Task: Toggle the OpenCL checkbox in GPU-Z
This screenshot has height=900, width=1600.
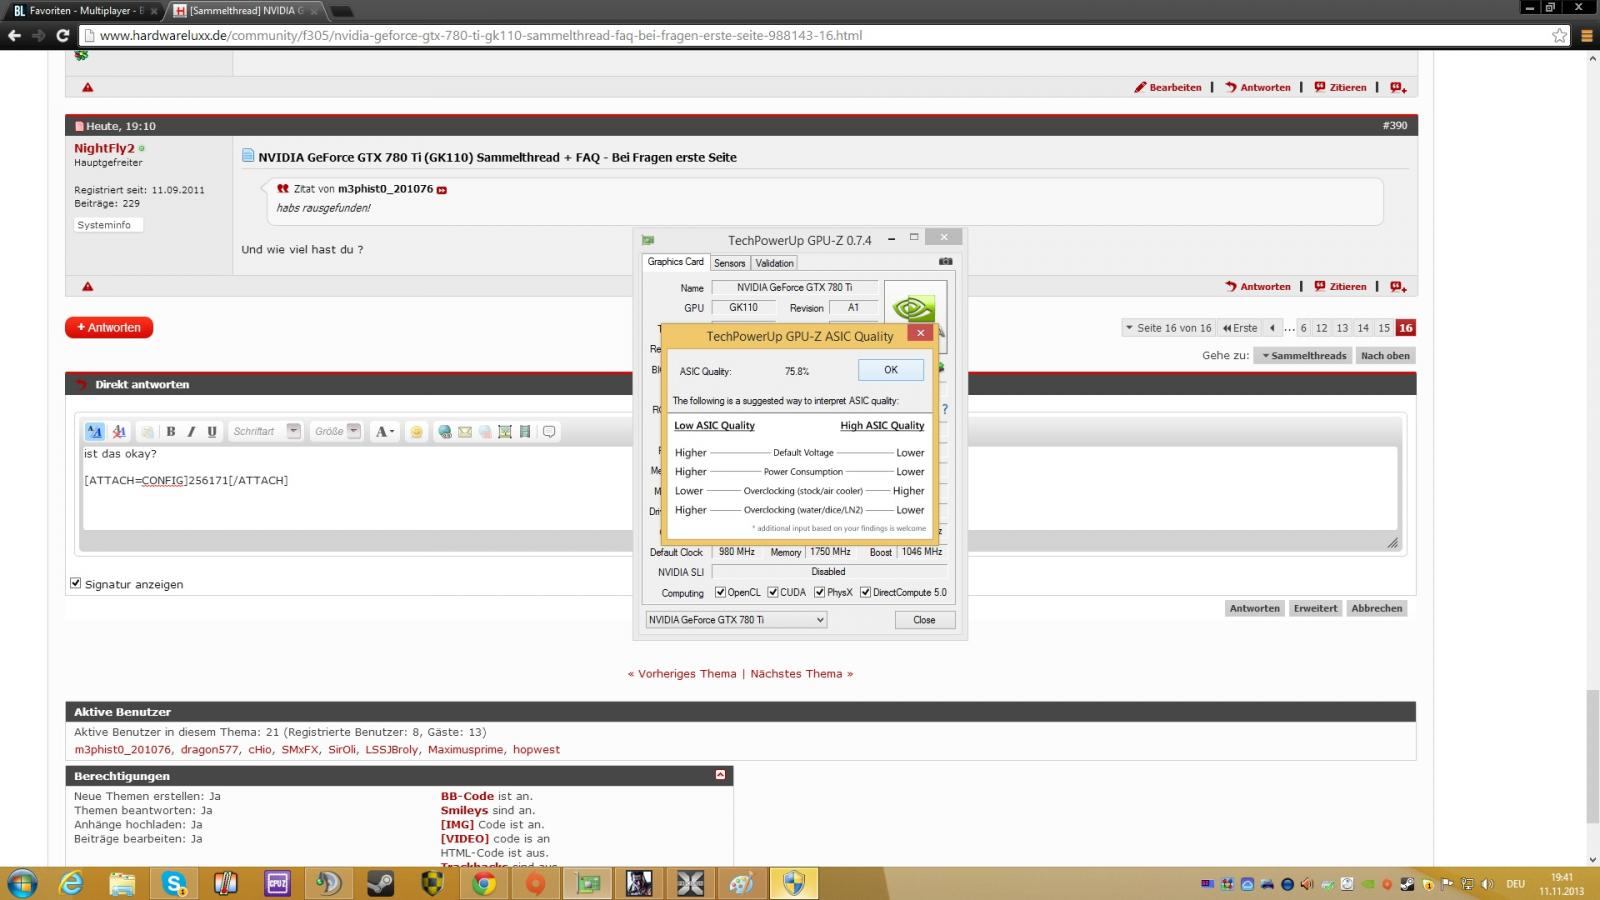Action: click(x=720, y=593)
